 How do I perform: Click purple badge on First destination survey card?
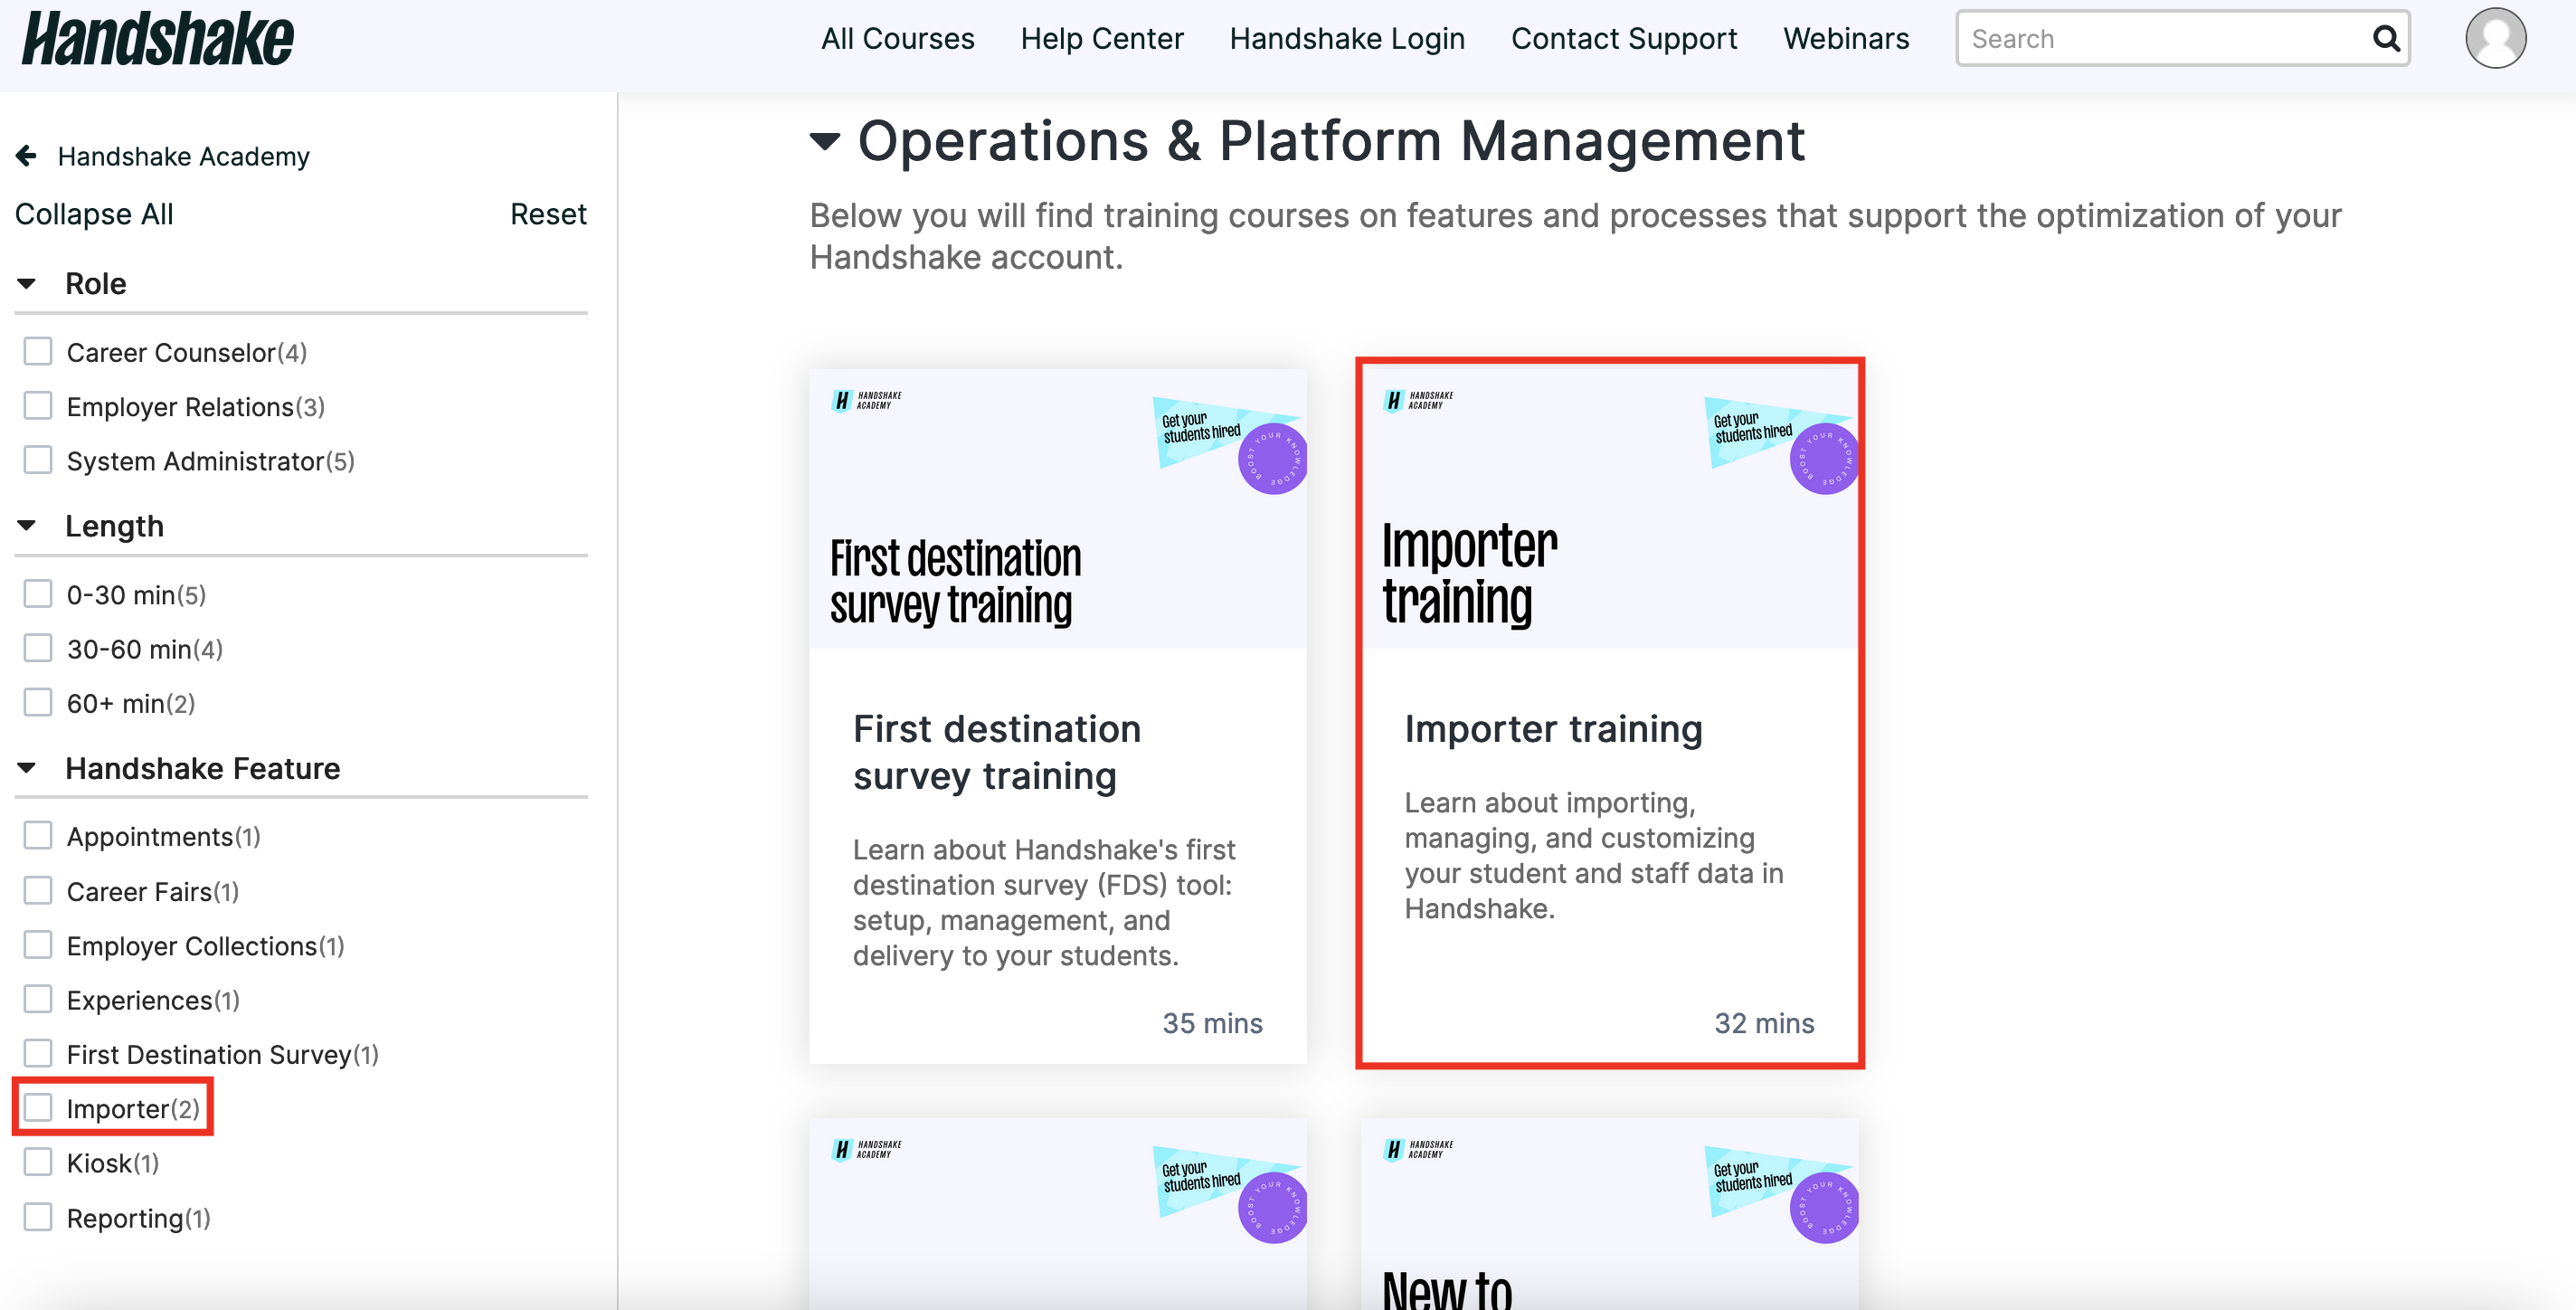tap(1272, 459)
